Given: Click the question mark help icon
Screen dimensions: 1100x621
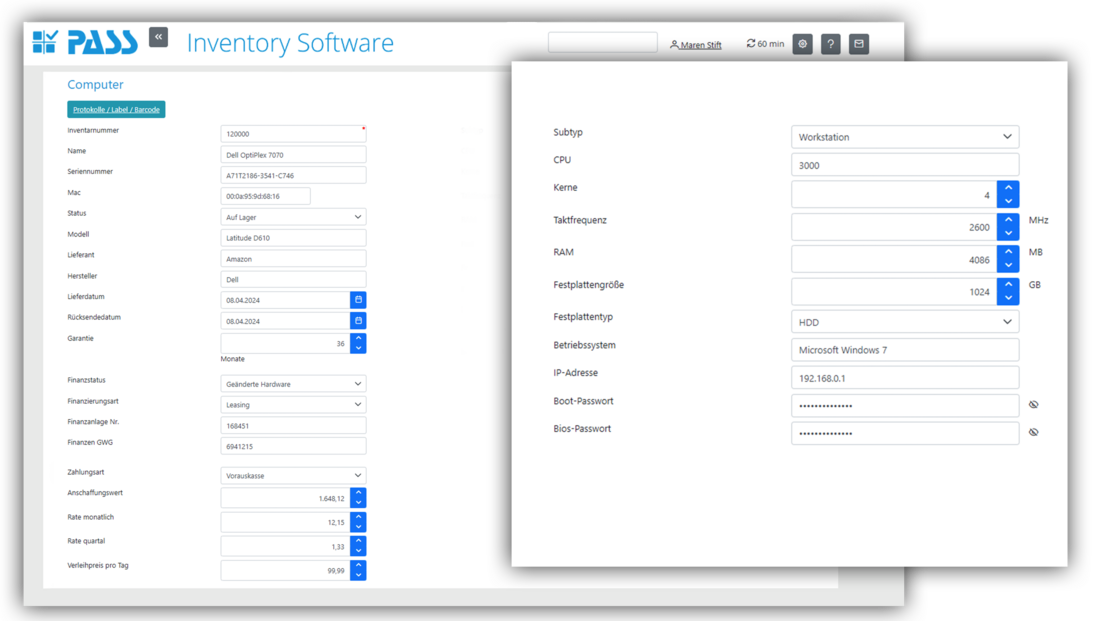Looking at the screenshot, I should (830, 43).
